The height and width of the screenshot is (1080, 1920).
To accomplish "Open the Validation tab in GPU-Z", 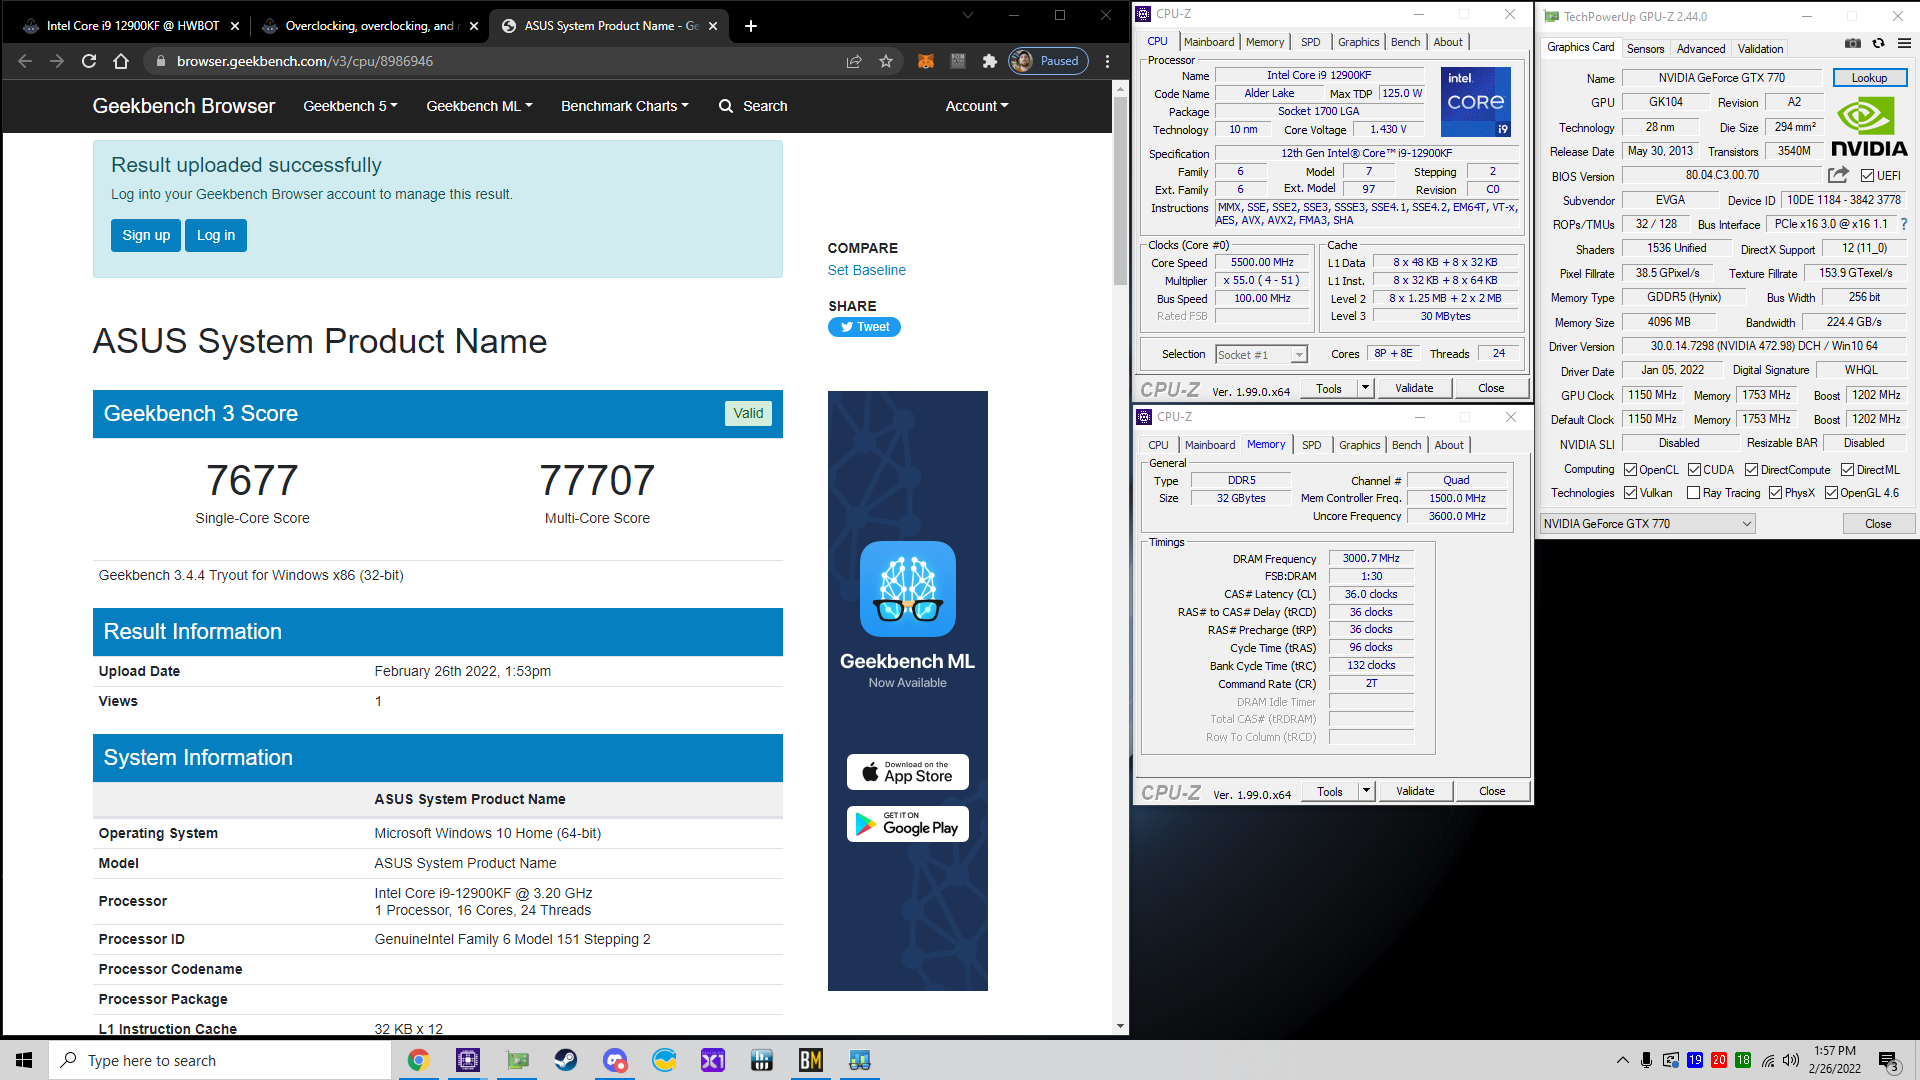I will point(1760,49).
